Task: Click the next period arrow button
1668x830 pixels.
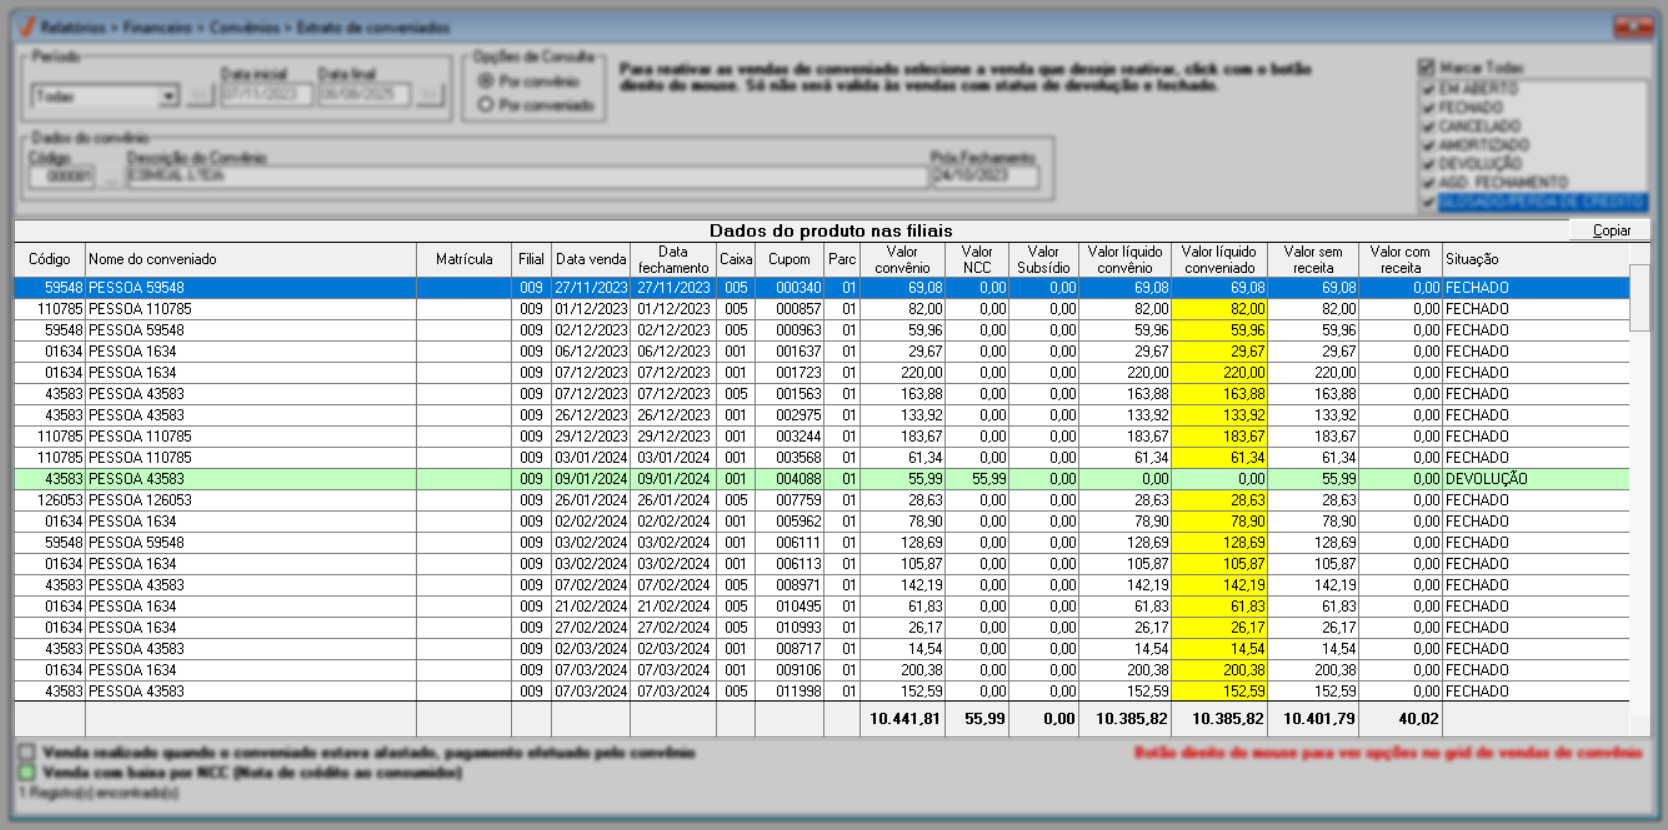Action: (431, 96)
